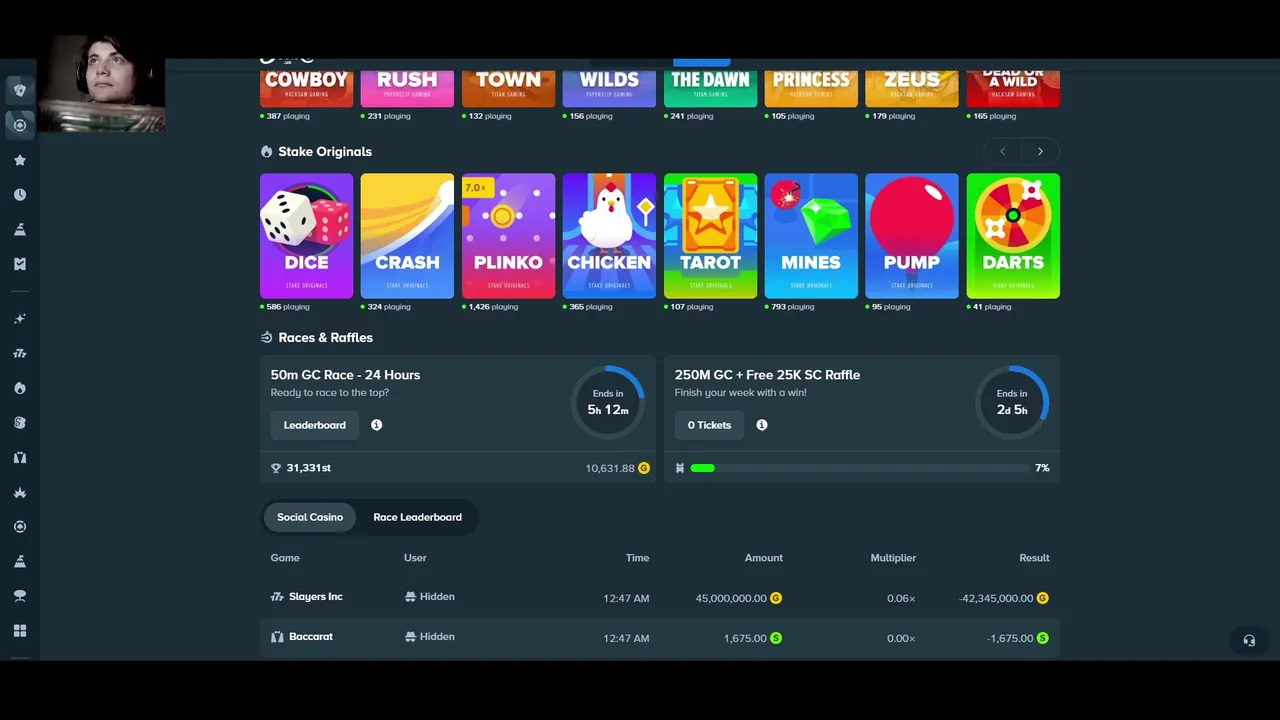Switch to the Race Leaderboard tab
The width and height of the screenshot is (1280, 720).
coord(417,517)
